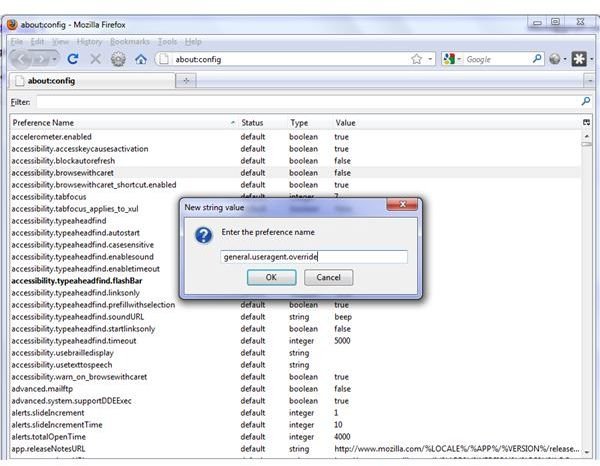Sort by the Status column header
The image size is (600, 466).
pyautogui.click(x=262, y=123)
